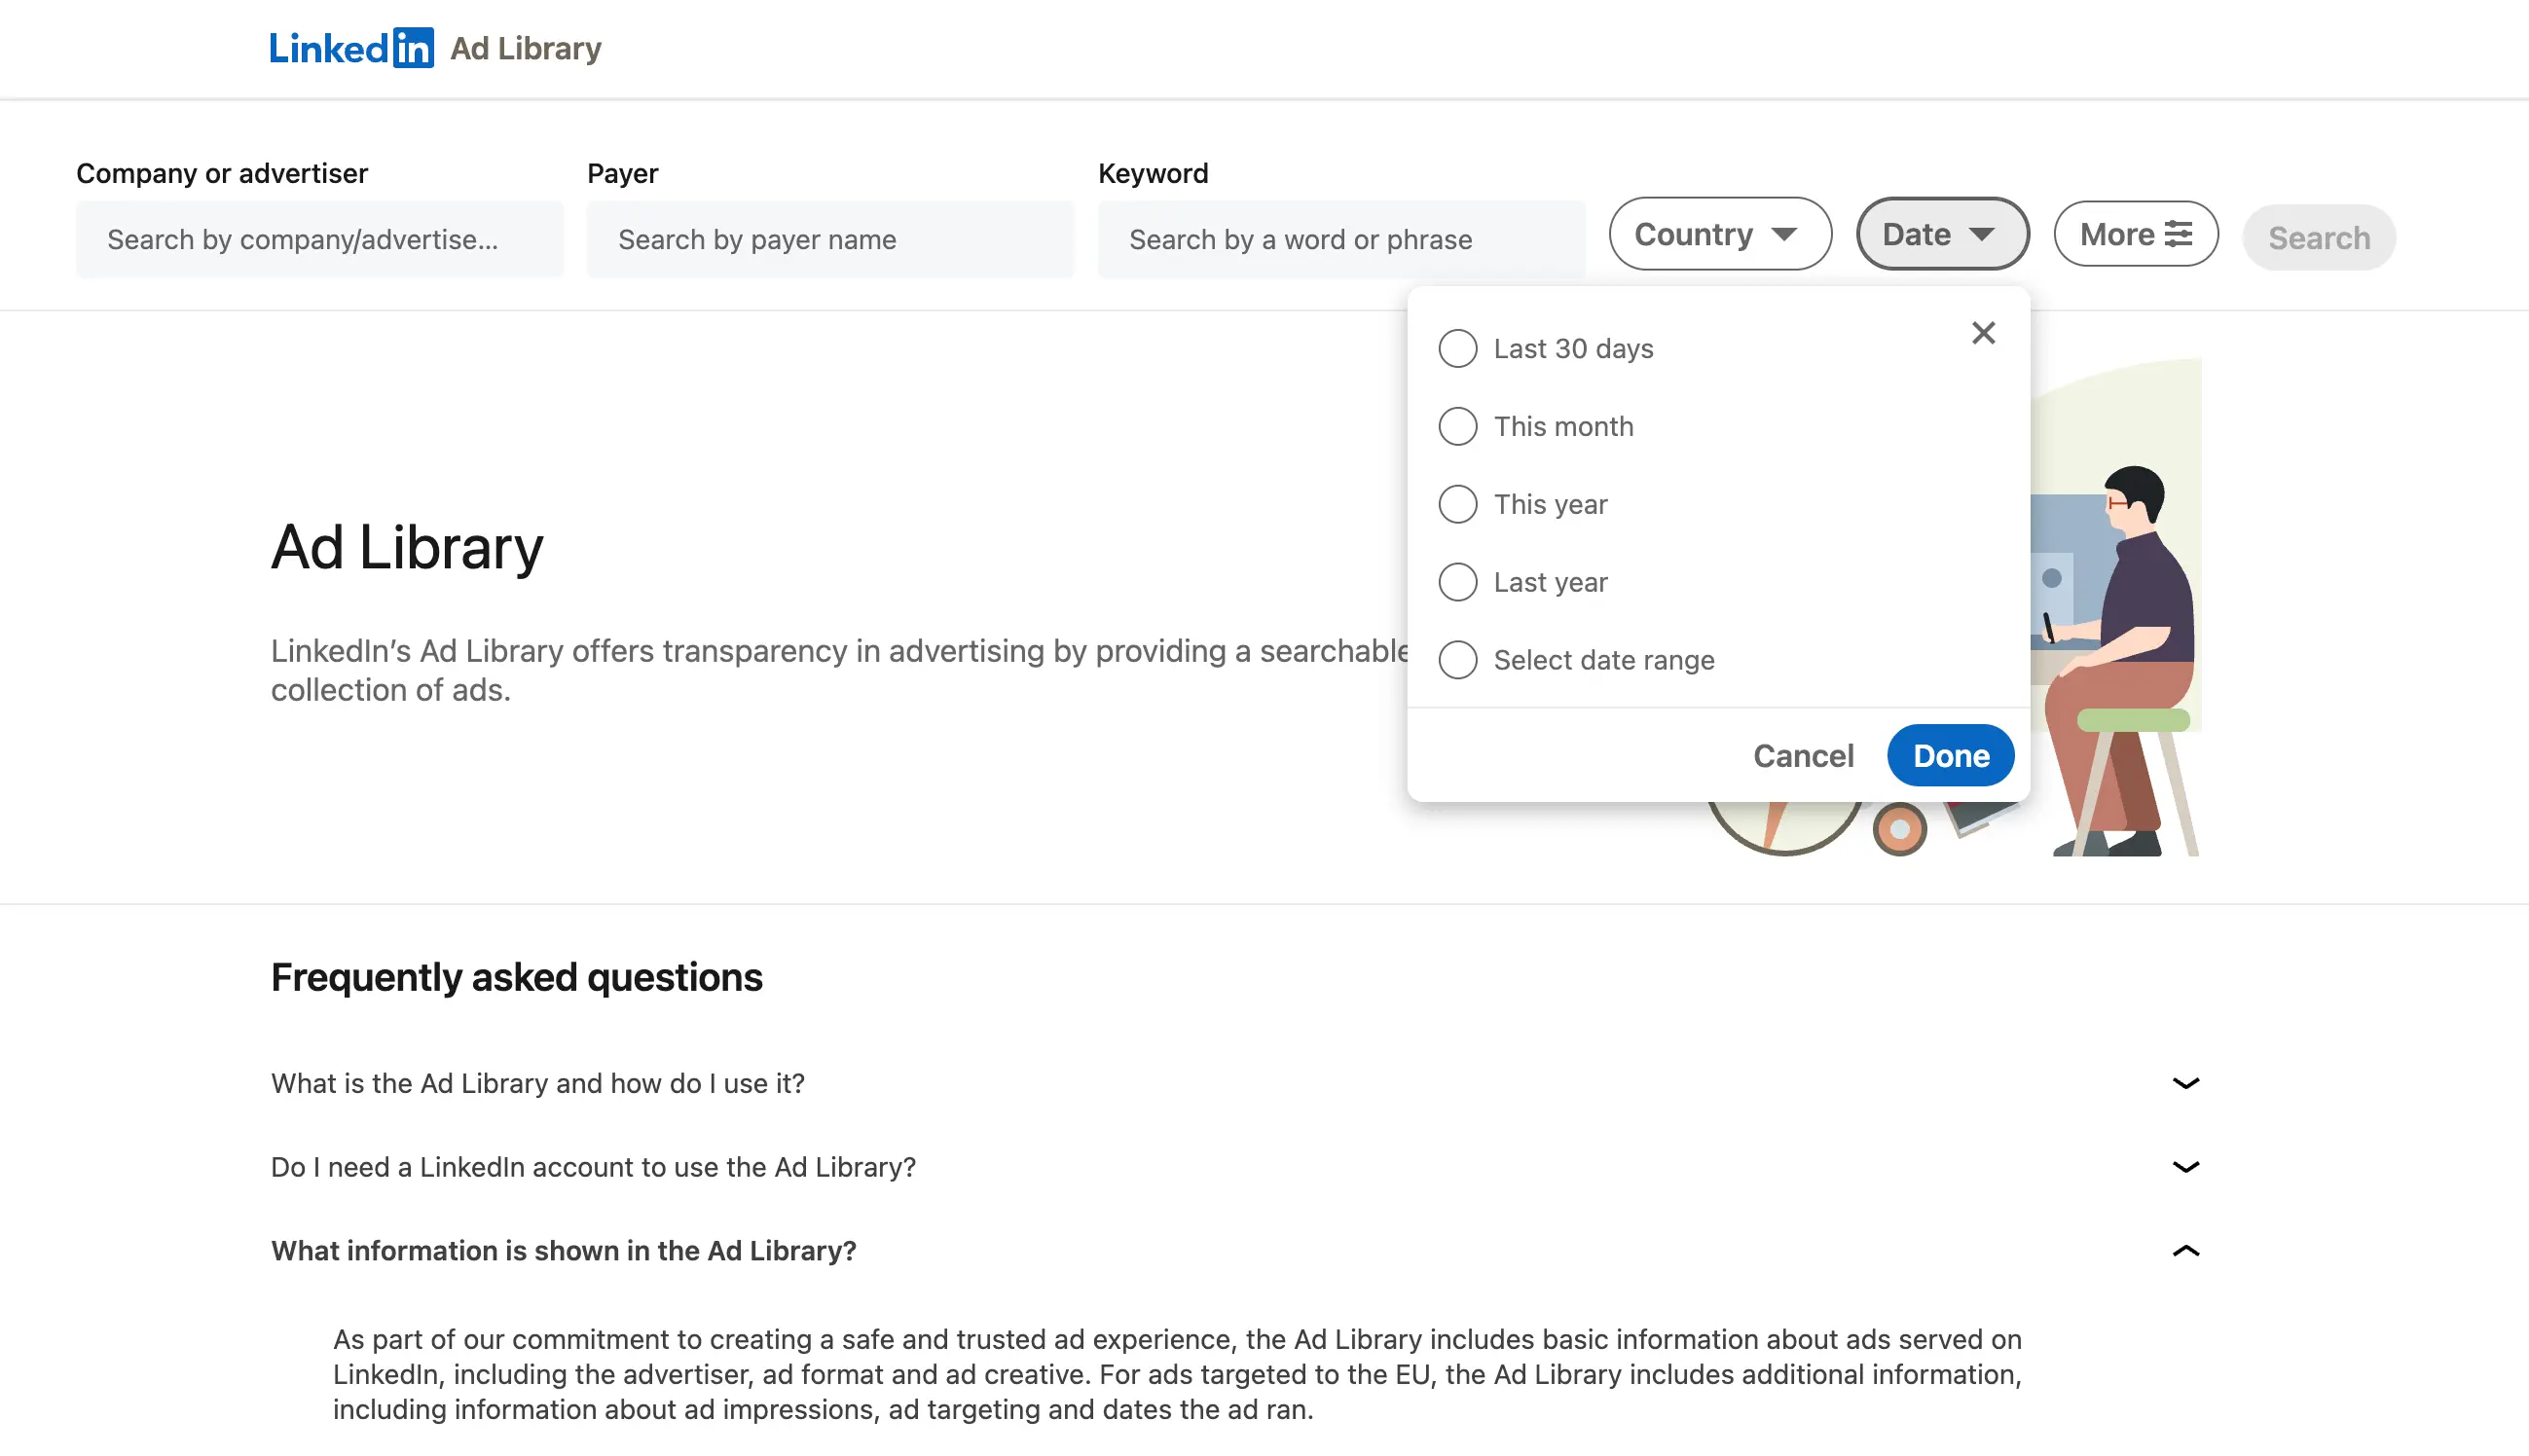This screenshot has height=1456, width=2529.
Task: Select the Last 30 days radio option
Action: click(1457, 349)
